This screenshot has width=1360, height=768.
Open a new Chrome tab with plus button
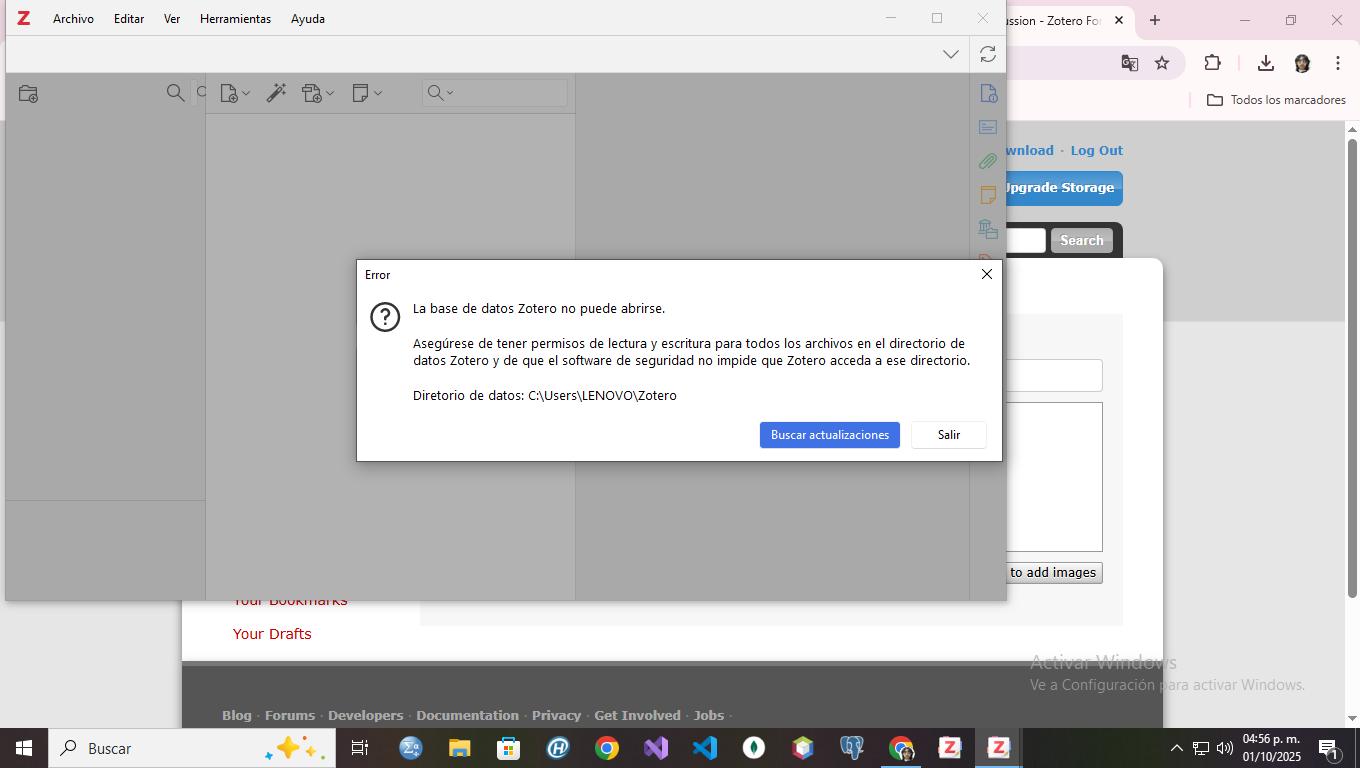click(x=1155, y=20)
